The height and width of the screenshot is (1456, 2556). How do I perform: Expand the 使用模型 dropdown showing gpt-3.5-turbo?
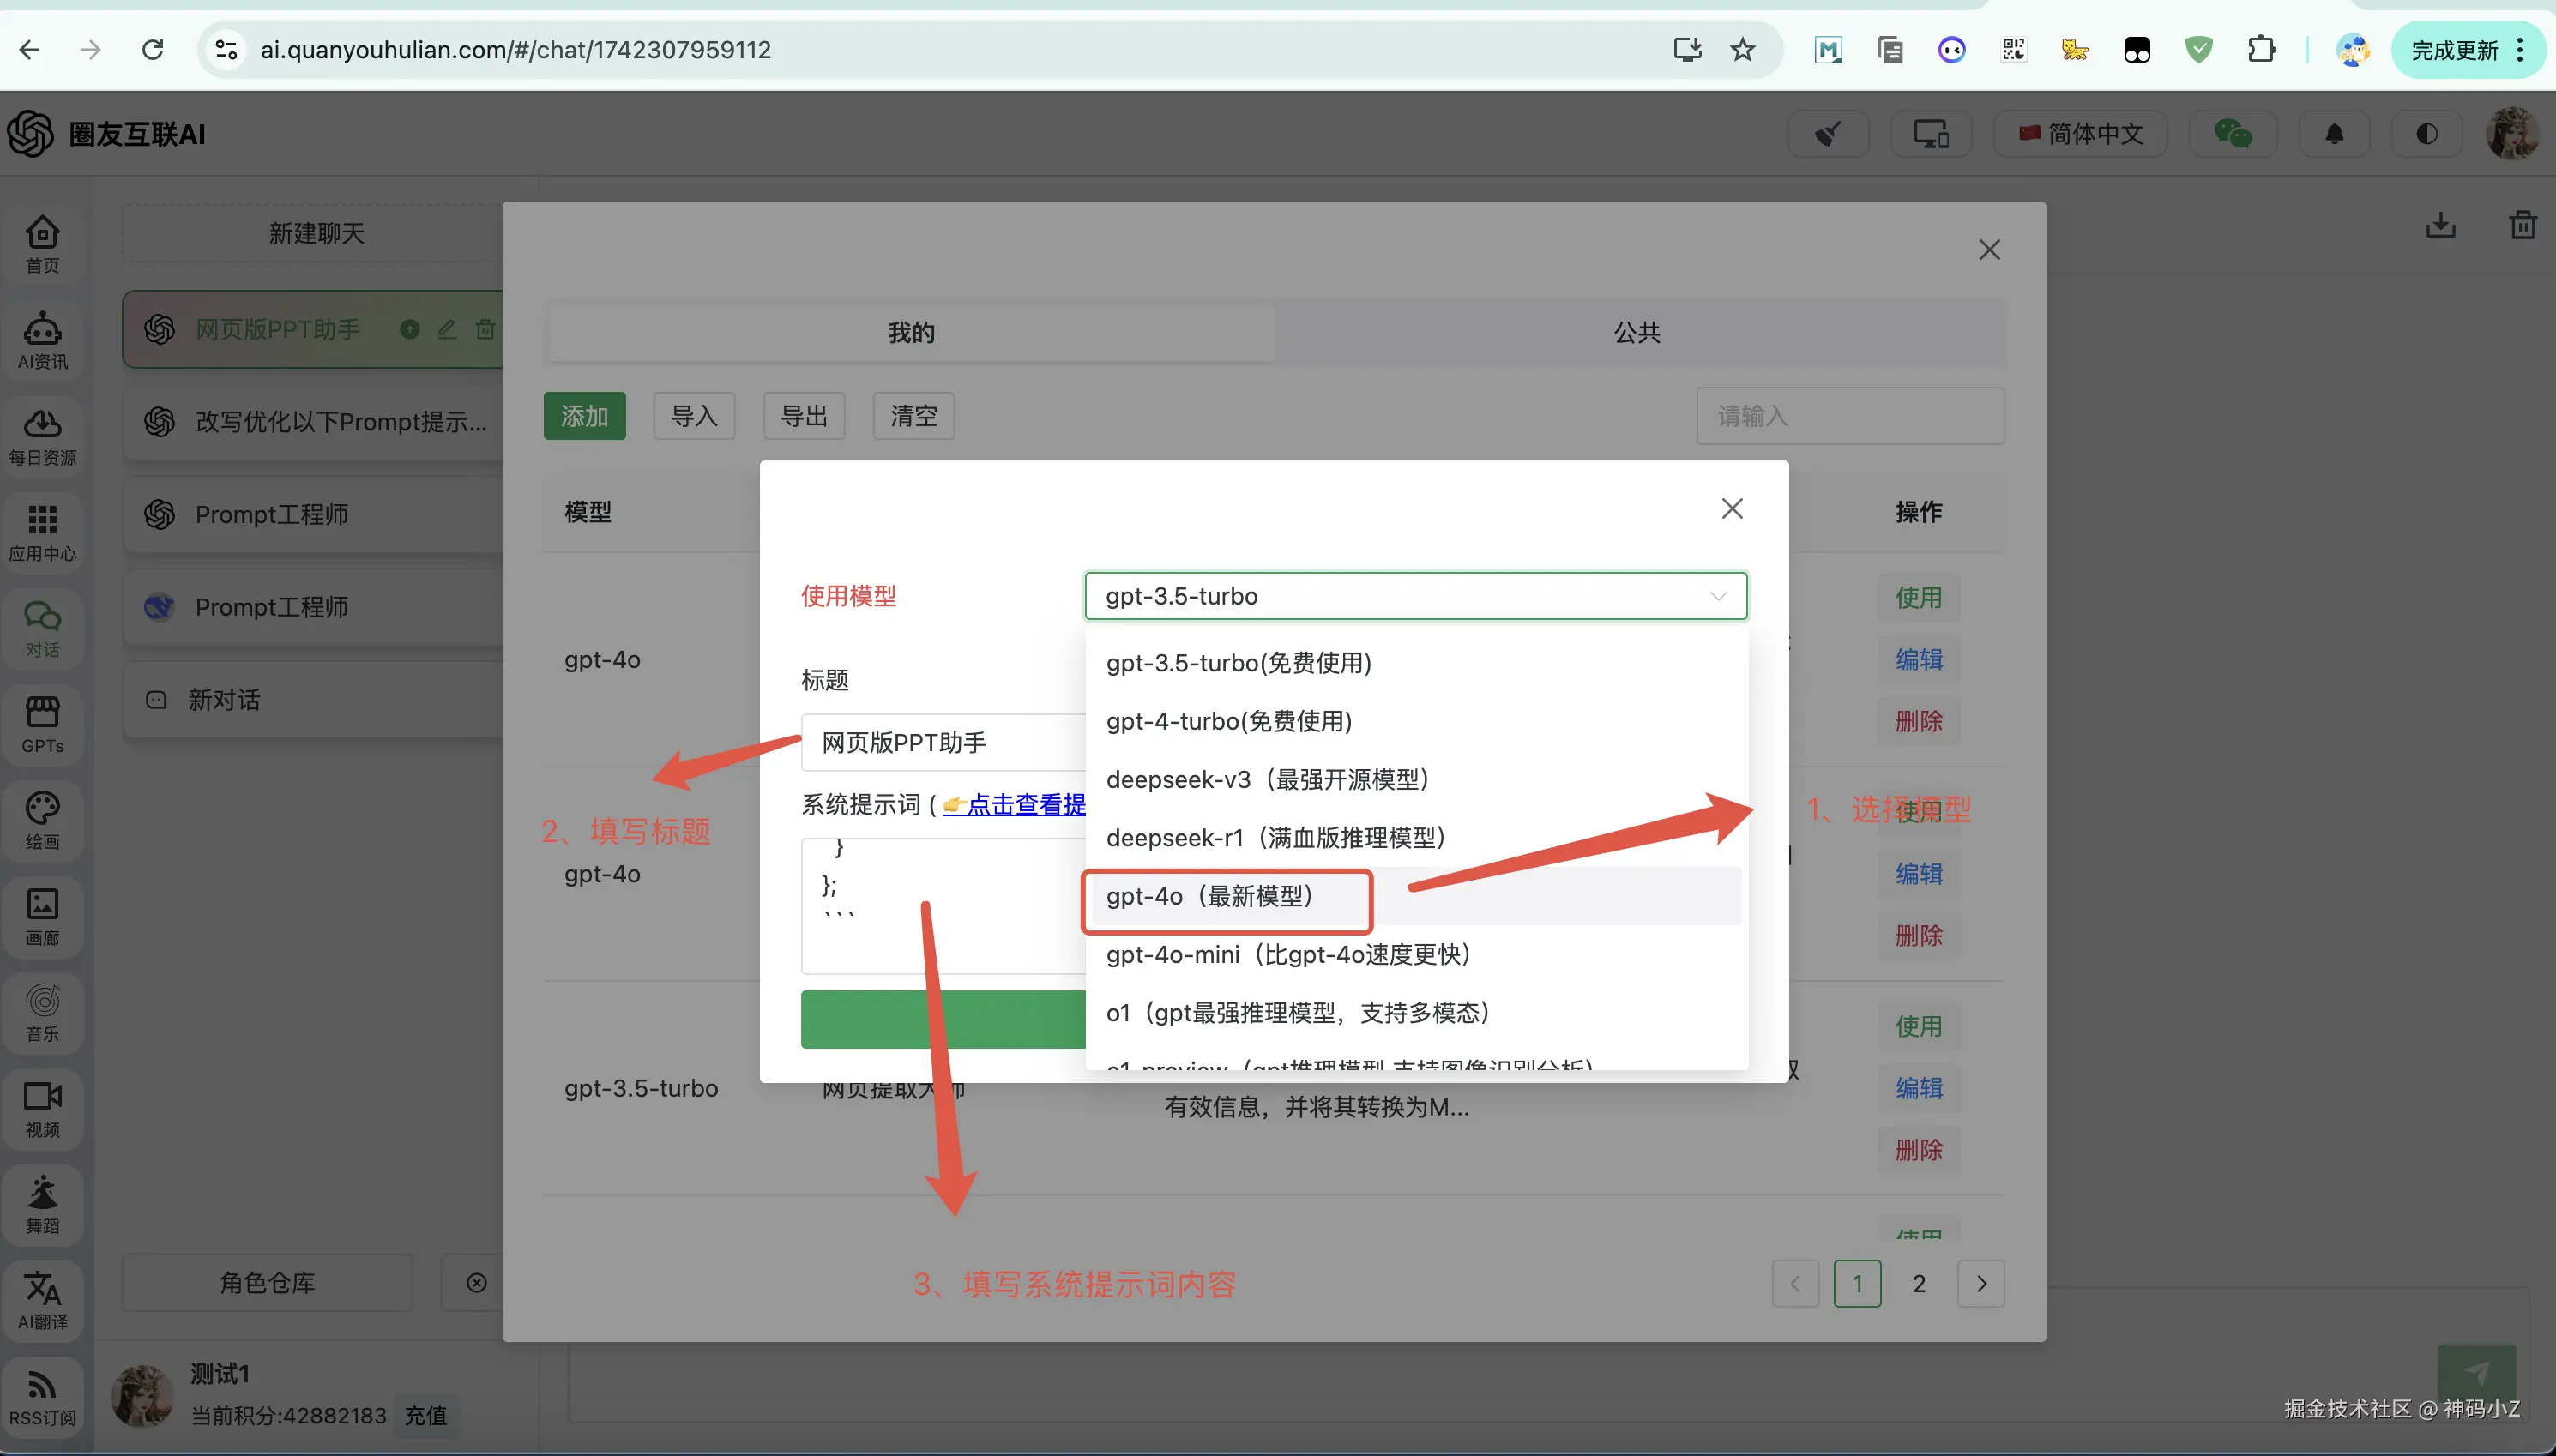coord(1415,596)
